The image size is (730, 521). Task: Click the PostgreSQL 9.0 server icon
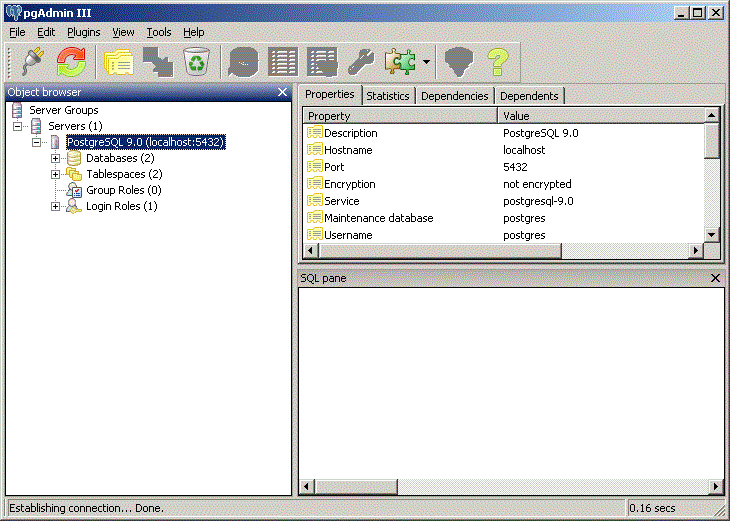coord(55,142)
